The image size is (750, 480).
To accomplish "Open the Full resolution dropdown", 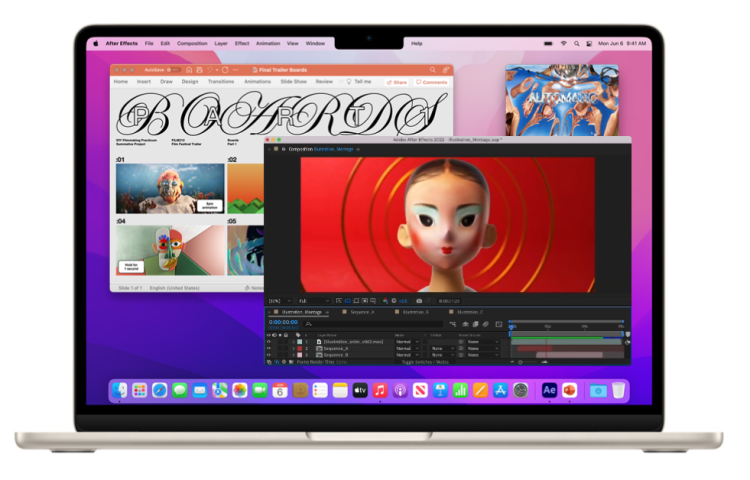I will [x=314, y=300].
